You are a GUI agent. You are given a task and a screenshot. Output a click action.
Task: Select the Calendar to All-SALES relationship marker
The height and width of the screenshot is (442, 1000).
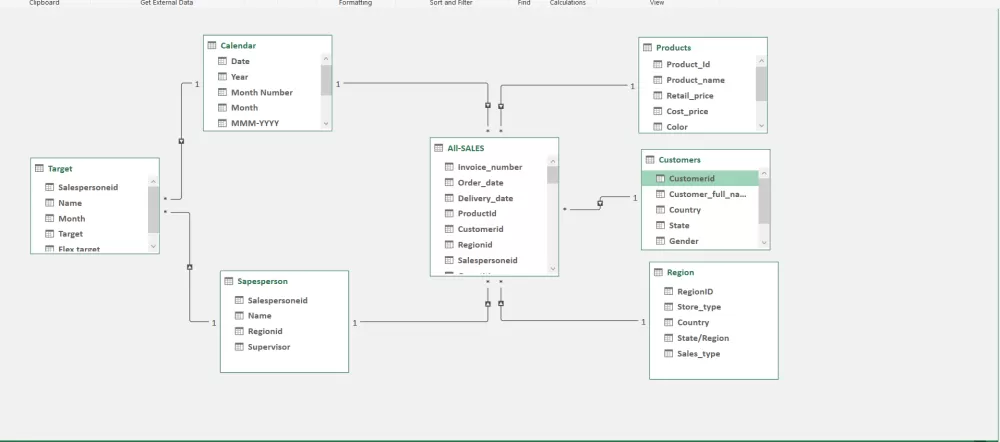pos(488,105)
